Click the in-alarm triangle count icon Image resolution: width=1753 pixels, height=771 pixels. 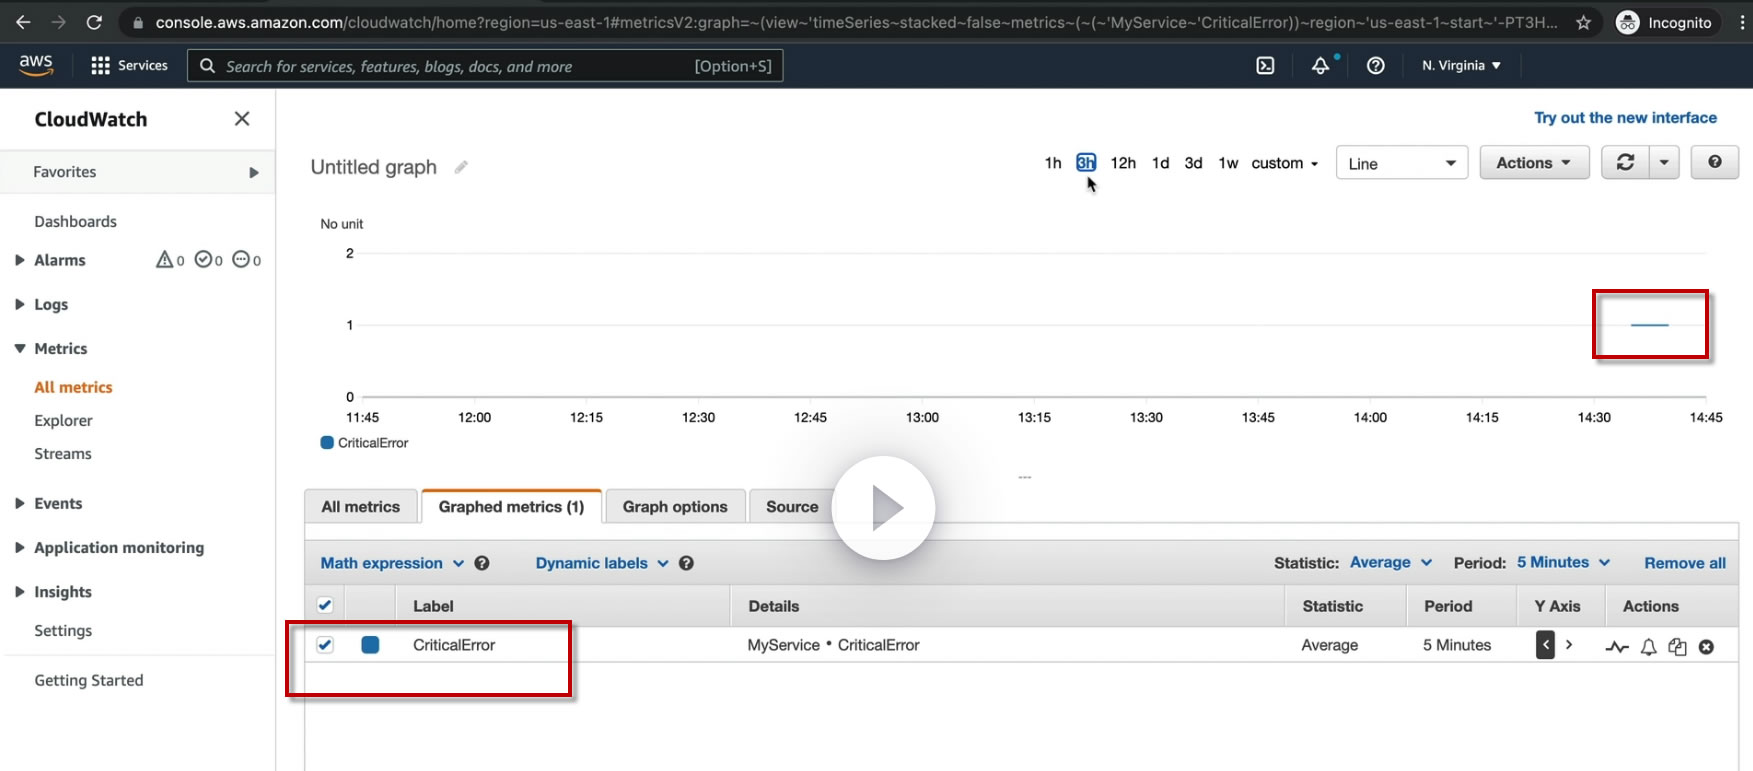click(170, 260)
